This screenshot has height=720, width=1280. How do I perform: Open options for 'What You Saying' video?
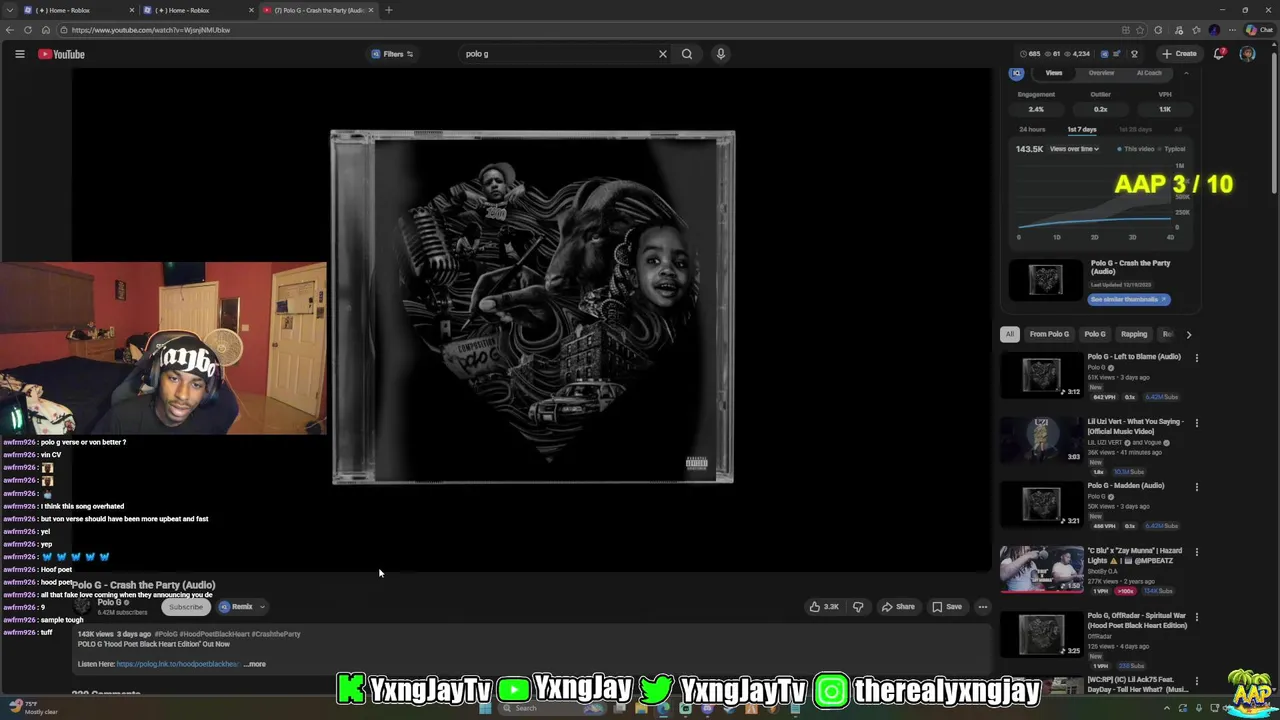(x=1196, y=422)
